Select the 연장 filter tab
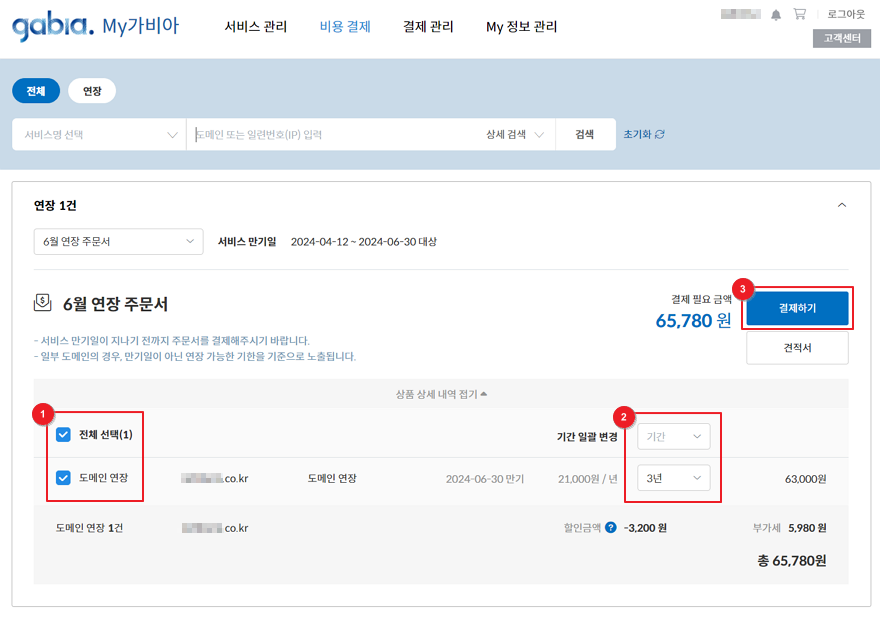880x618 pixels. (92, 91)
